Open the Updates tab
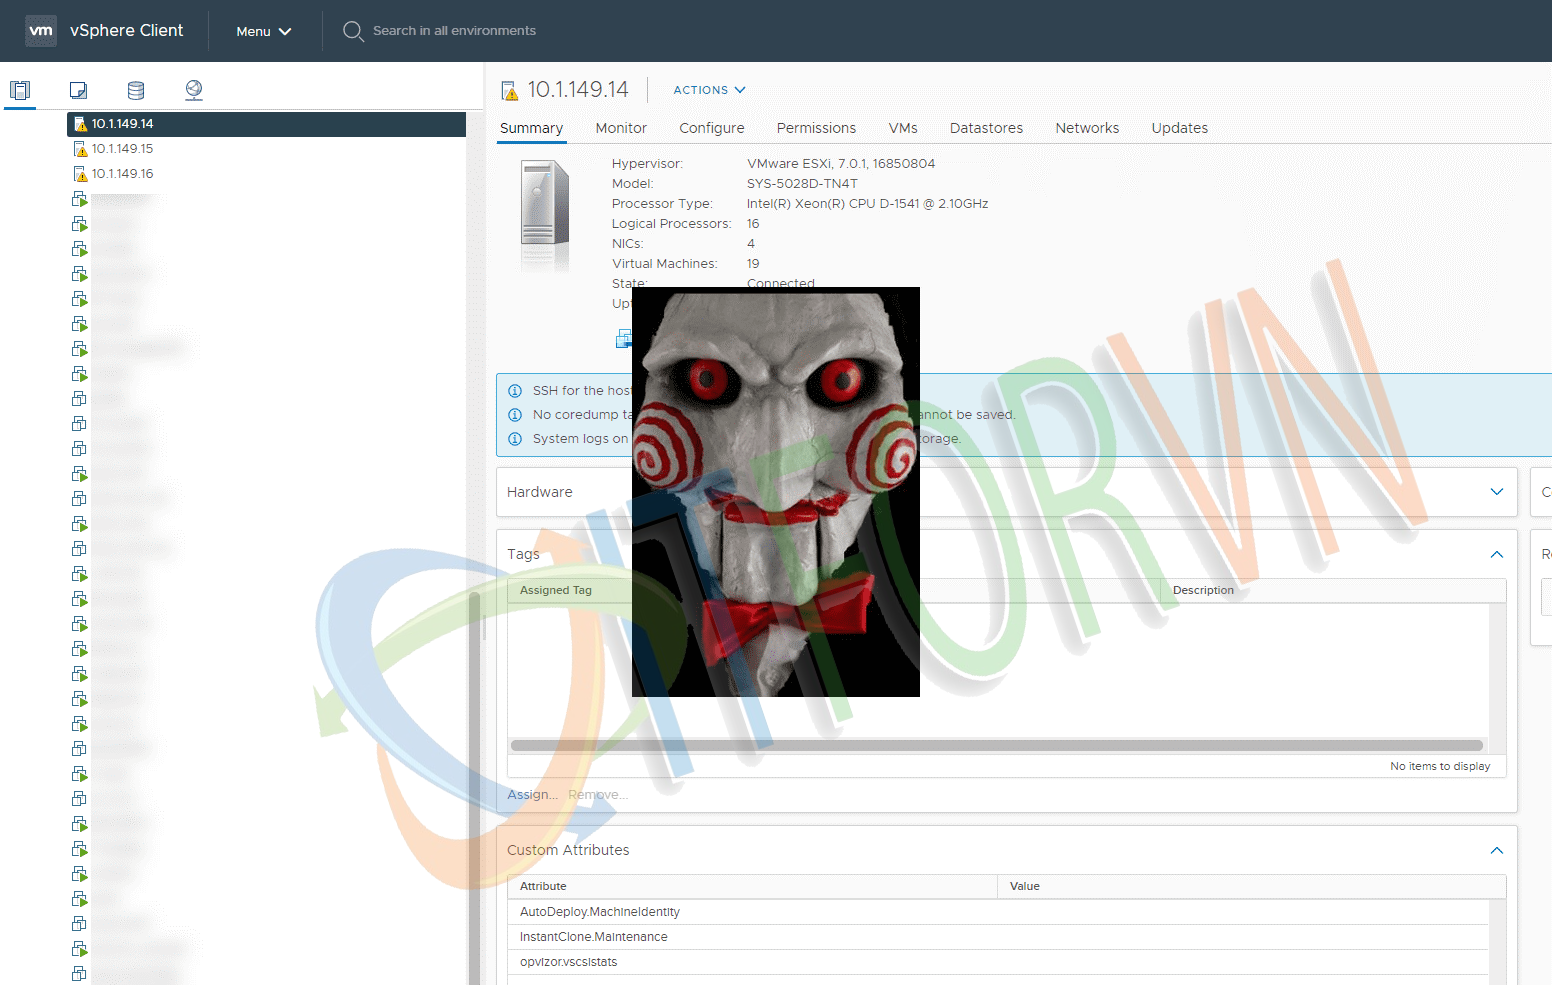Image resolution: width=1552 pixels, height=985 pixels. click(1179, 128)
